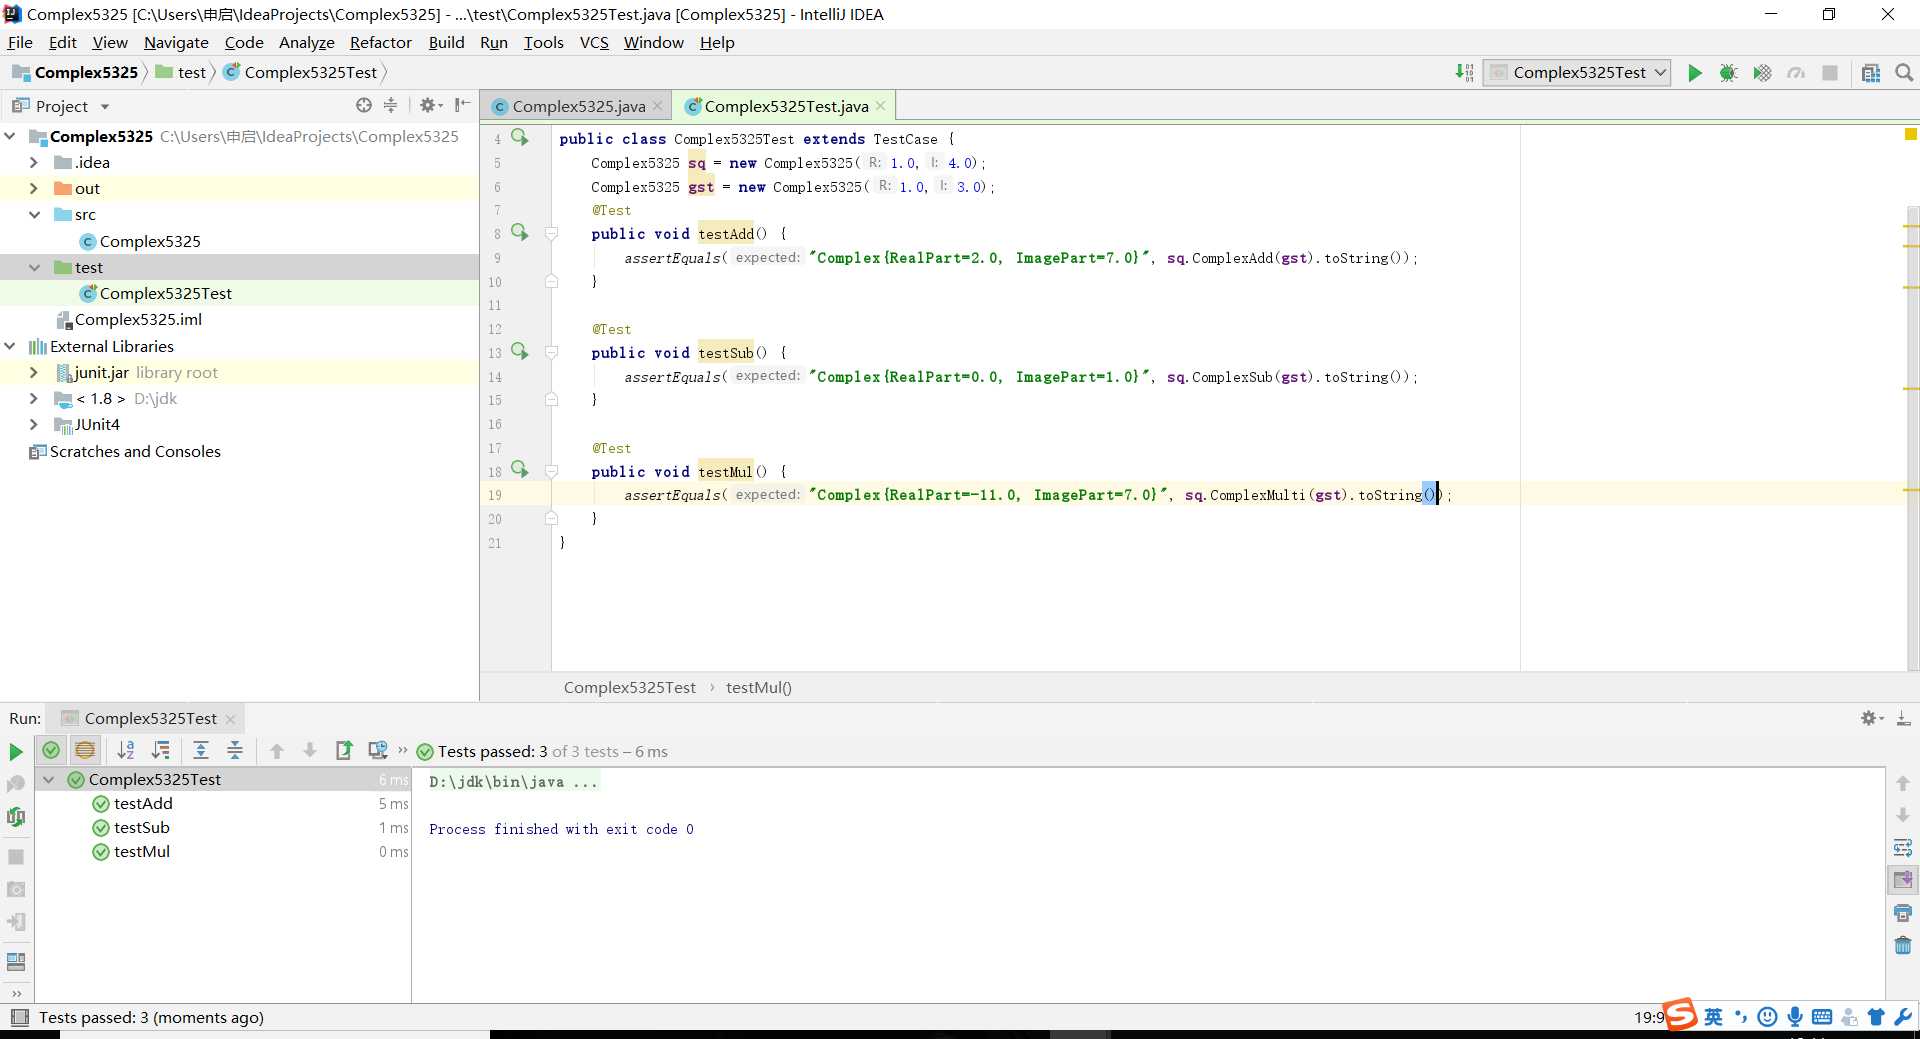Expand junit.jar library root
The width and height of the screenshot is (1920, 1039).
(34, 372)
